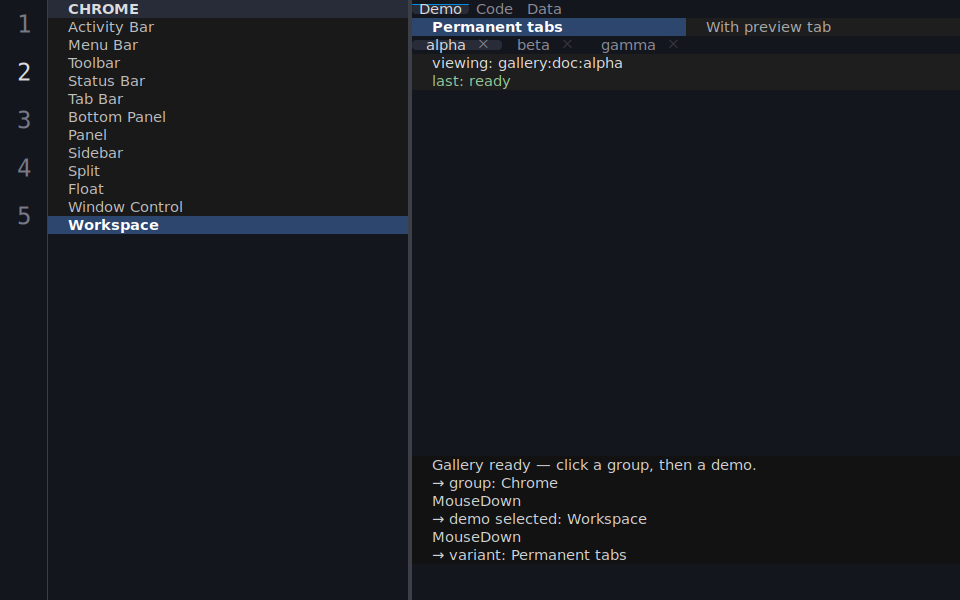960x600 pixels.
Task: Select activity bar item 2
Action: pyautogui.click(x=24, y=72)
